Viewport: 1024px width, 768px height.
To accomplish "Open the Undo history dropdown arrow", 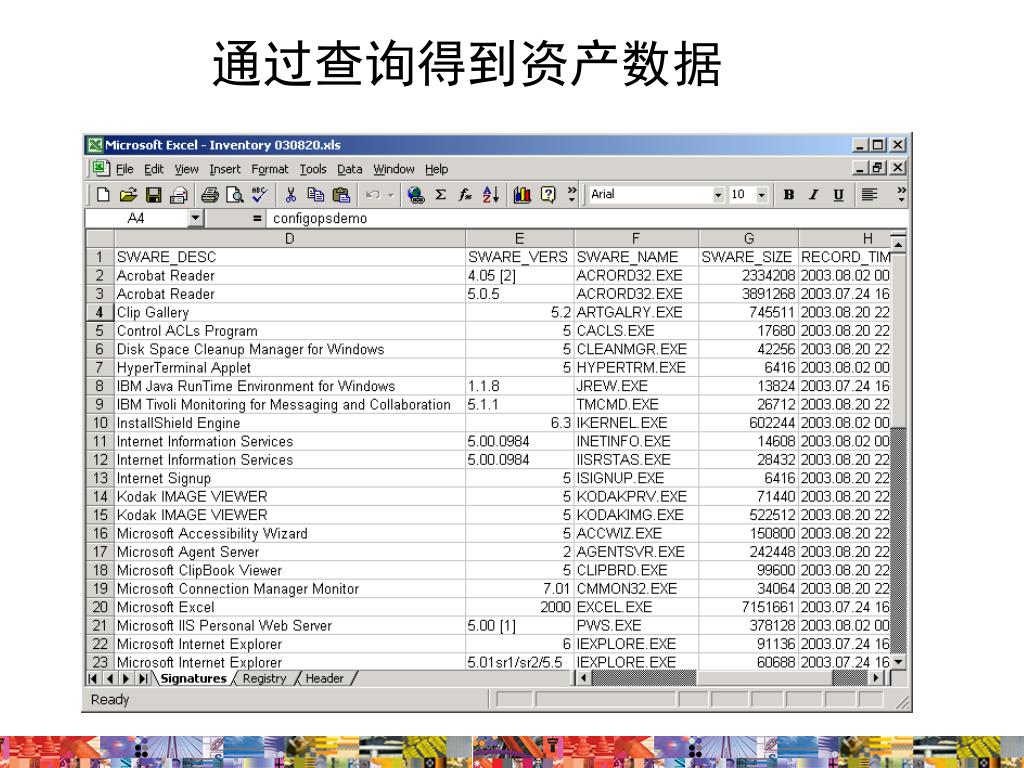I will tap(391, 195).
